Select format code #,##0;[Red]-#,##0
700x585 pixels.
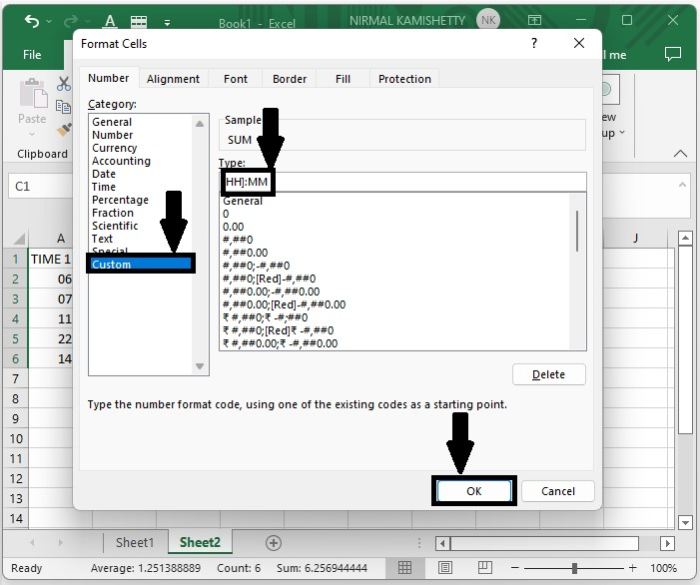coord(269,278)
